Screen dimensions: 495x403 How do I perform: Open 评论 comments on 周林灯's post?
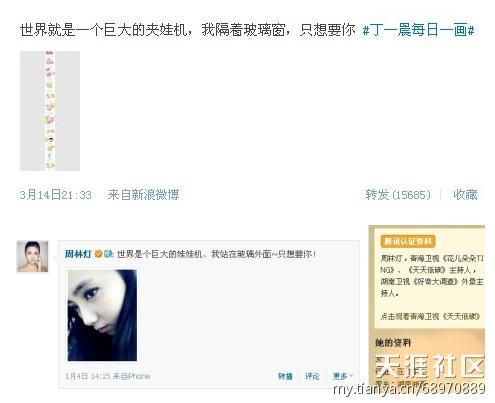click(312, 376)
